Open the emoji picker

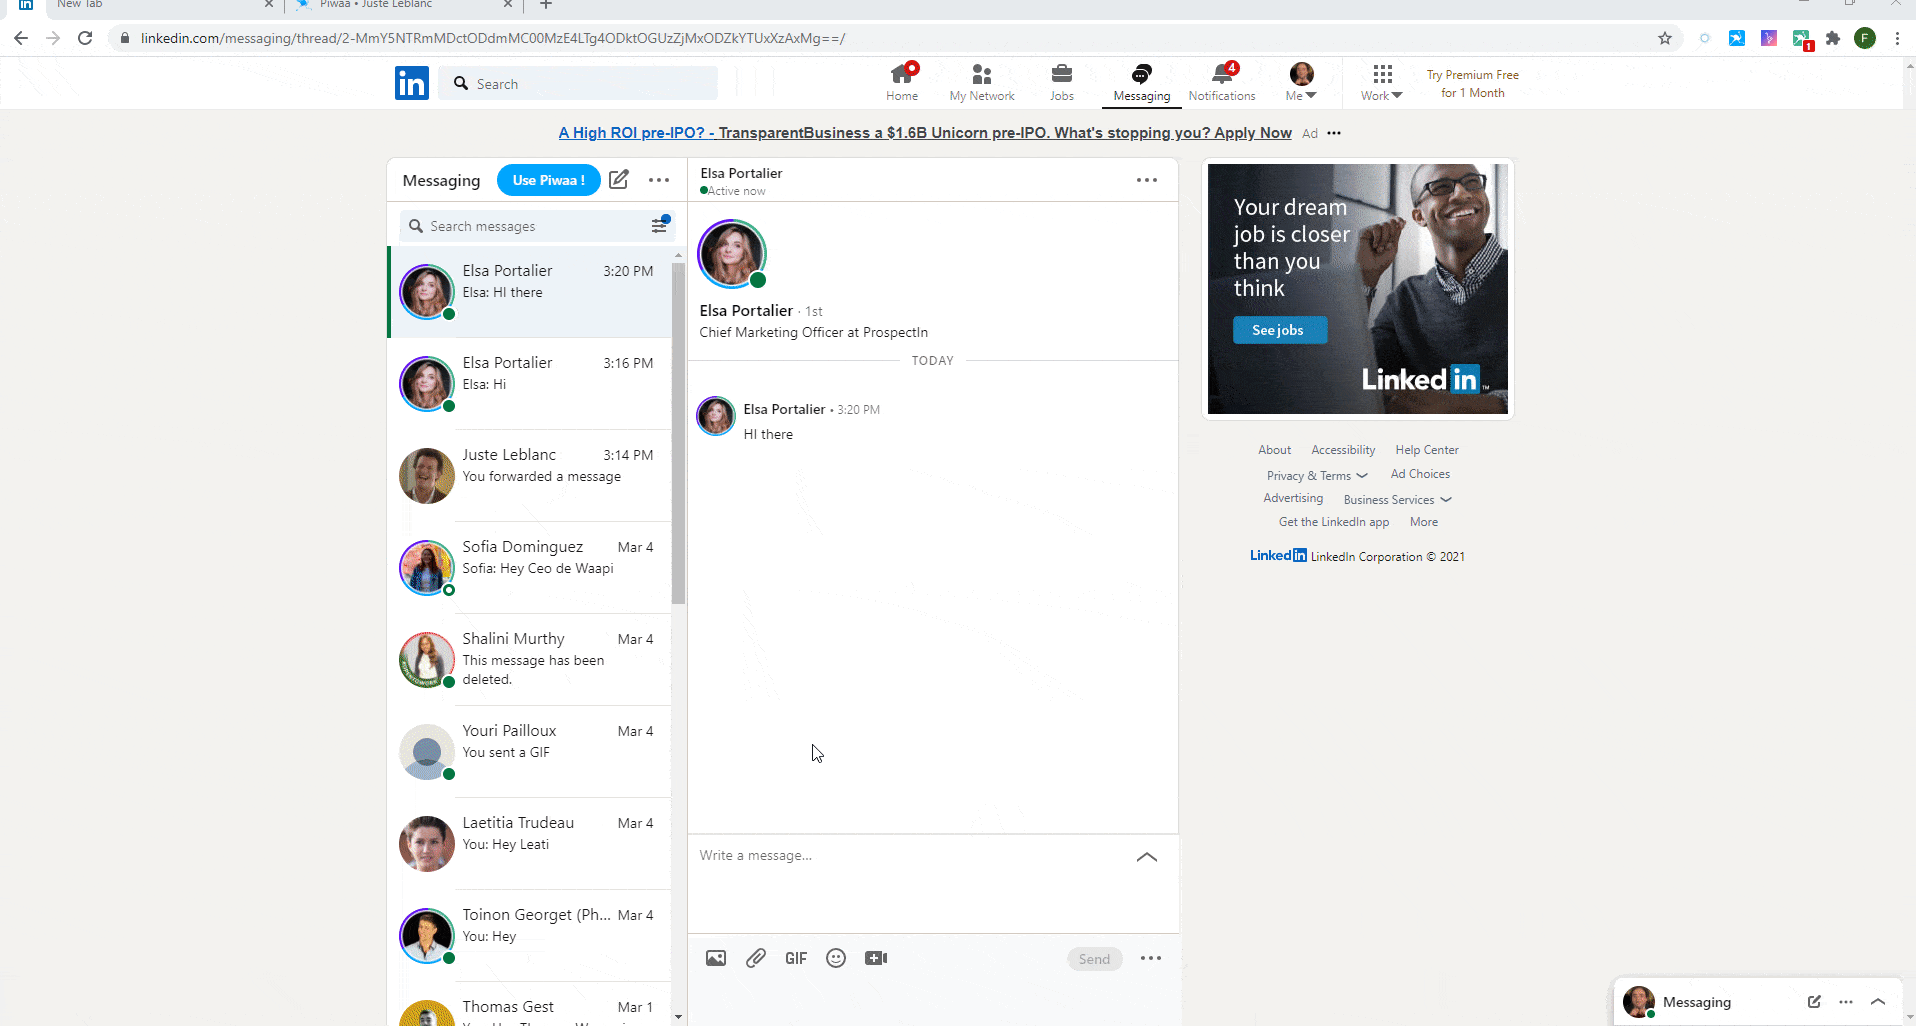click(836, 958)
